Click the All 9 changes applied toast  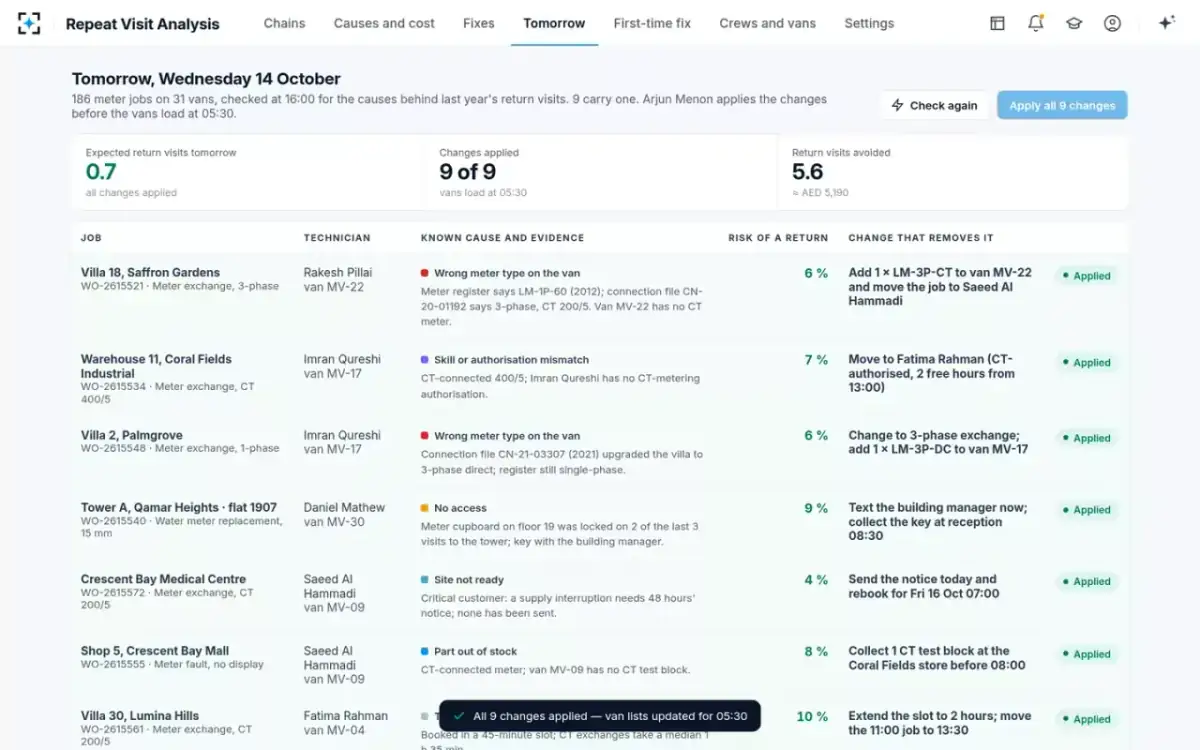click(600, 716)
